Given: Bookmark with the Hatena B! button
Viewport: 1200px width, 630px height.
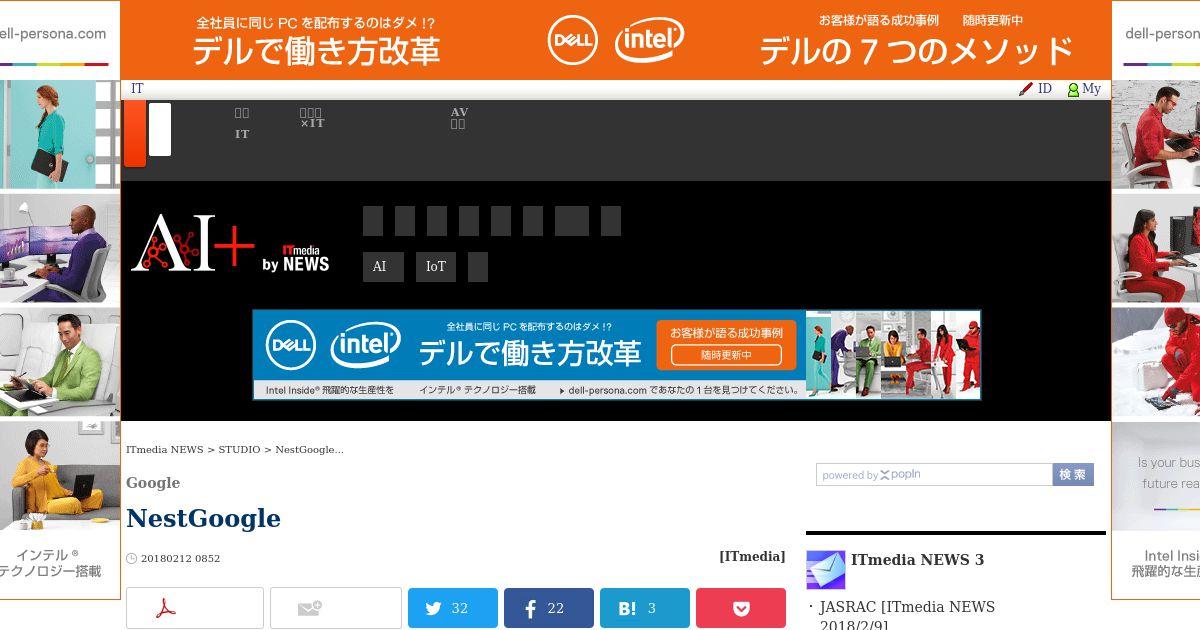Looking at the screenshot, I should (645, 608).
